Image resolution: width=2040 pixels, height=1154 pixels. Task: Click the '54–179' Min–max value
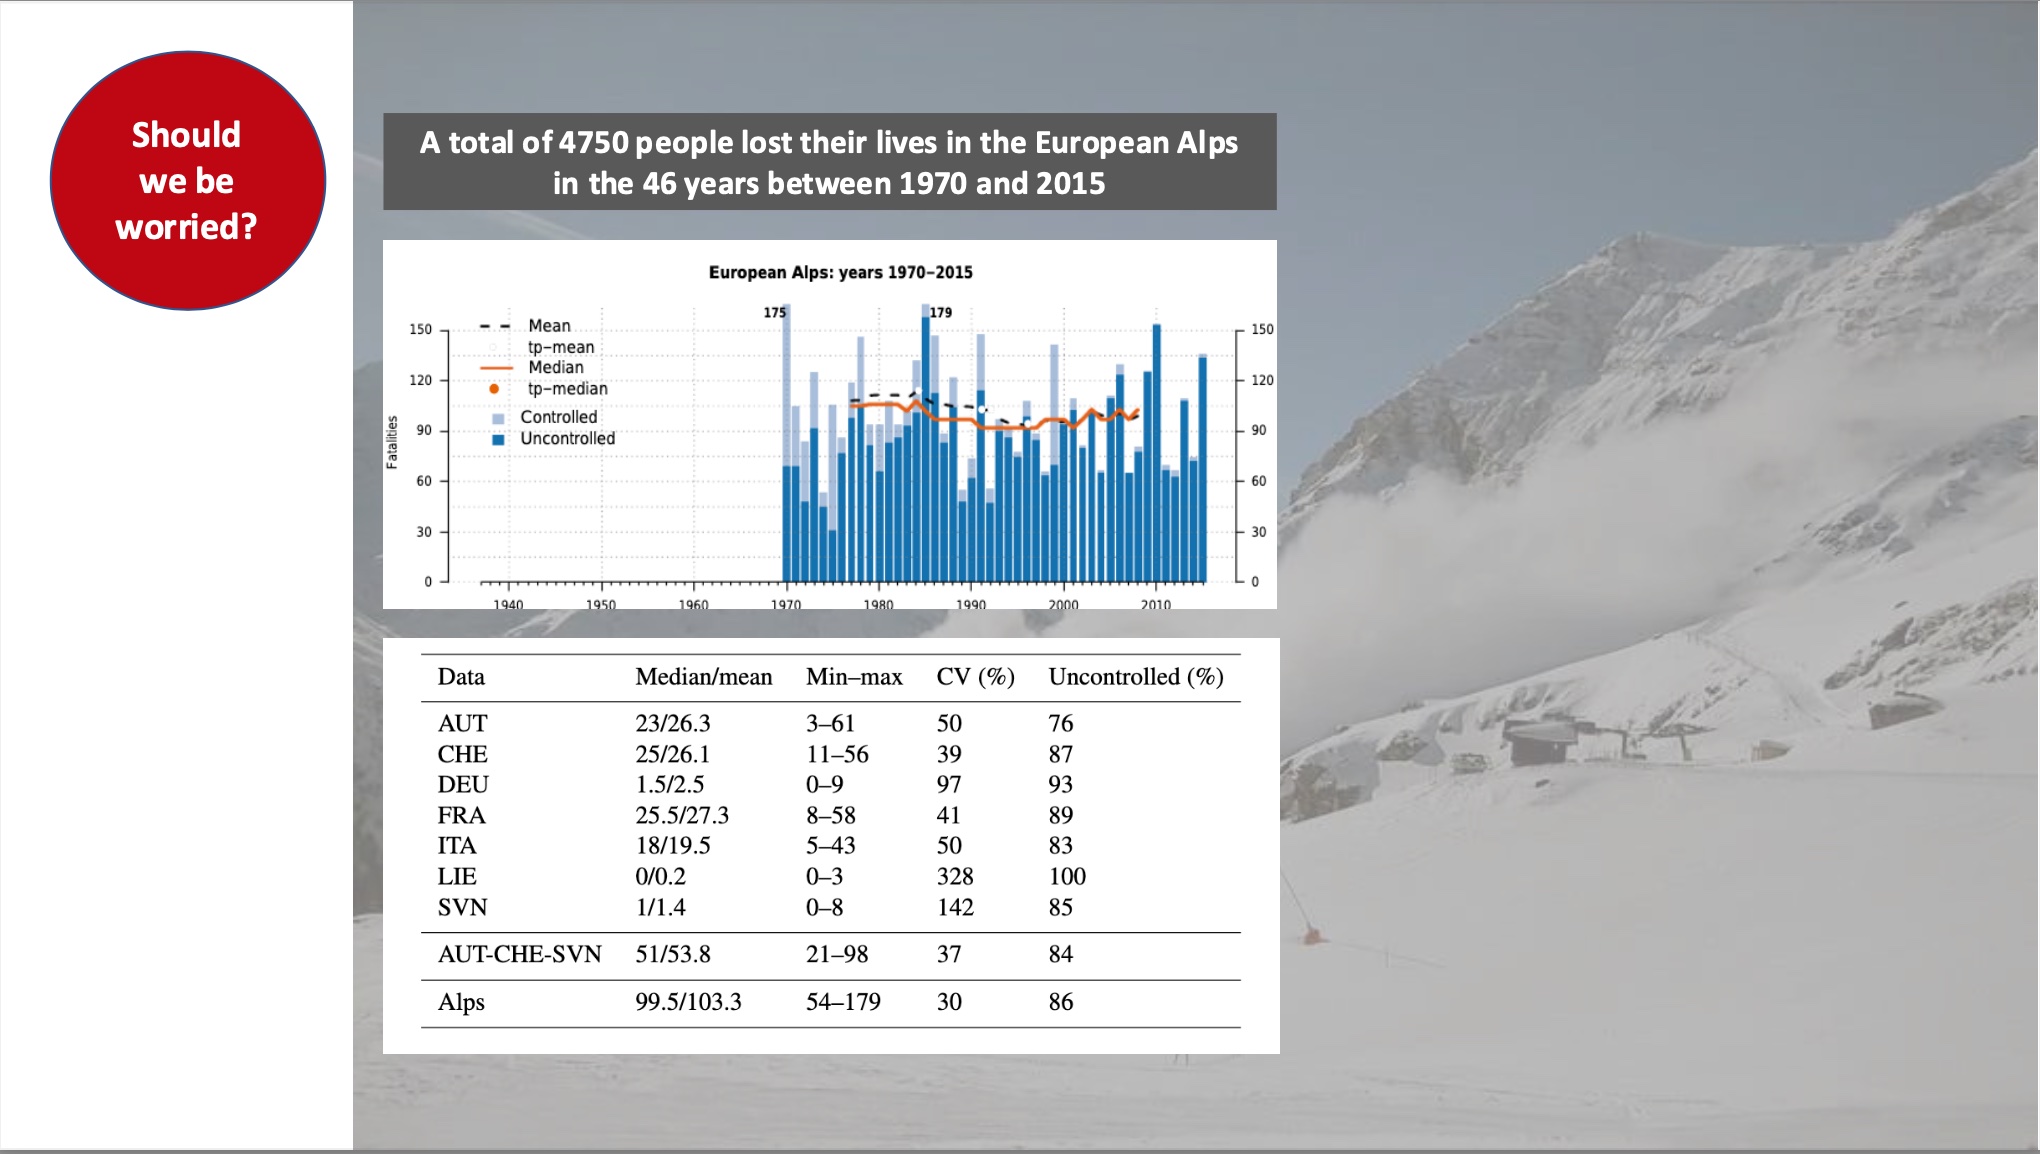tap(843, 1002)
